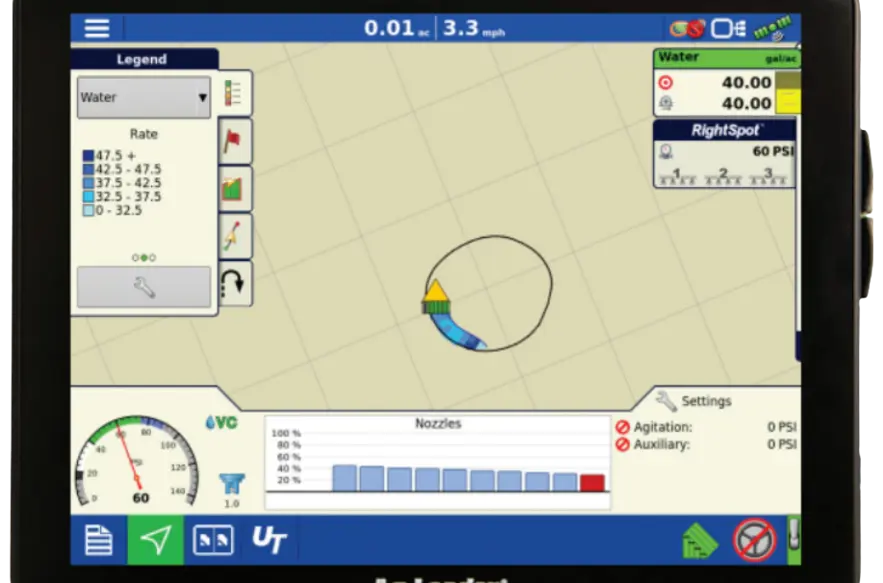
Task: Open the Settings tab with wrench
Action: 694,401
